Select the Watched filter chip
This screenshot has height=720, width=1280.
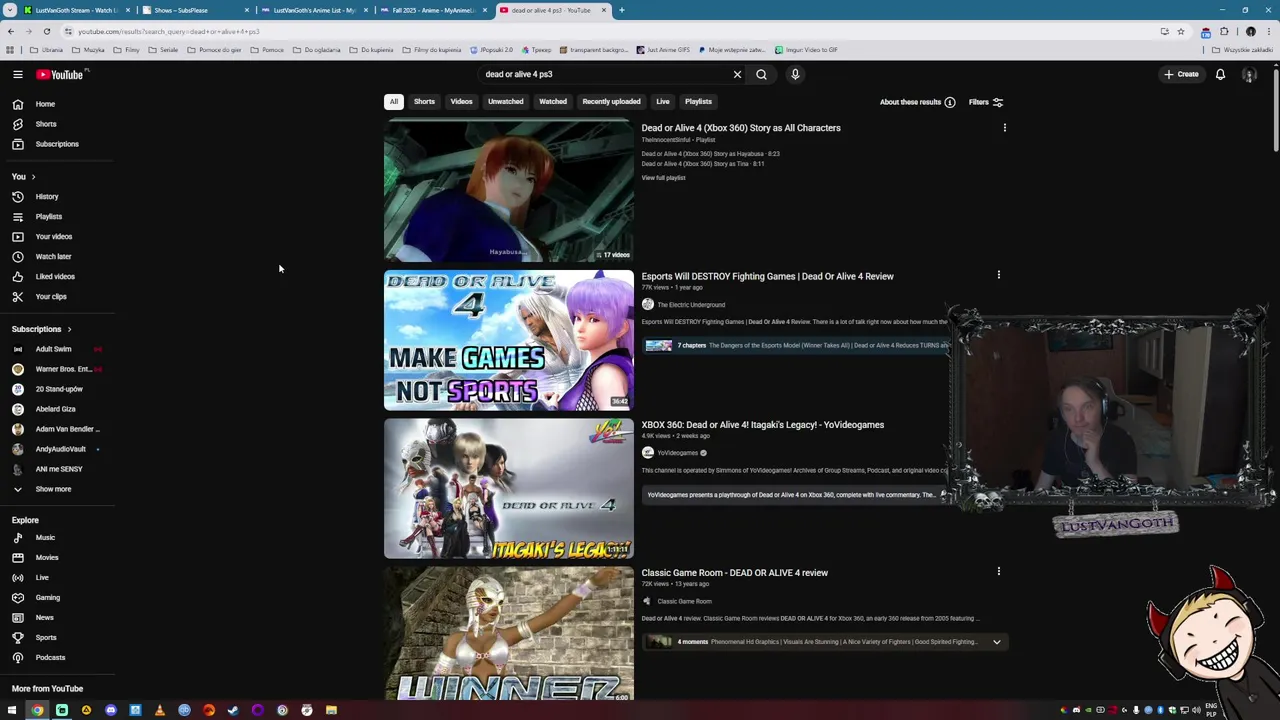click(553, 101)
